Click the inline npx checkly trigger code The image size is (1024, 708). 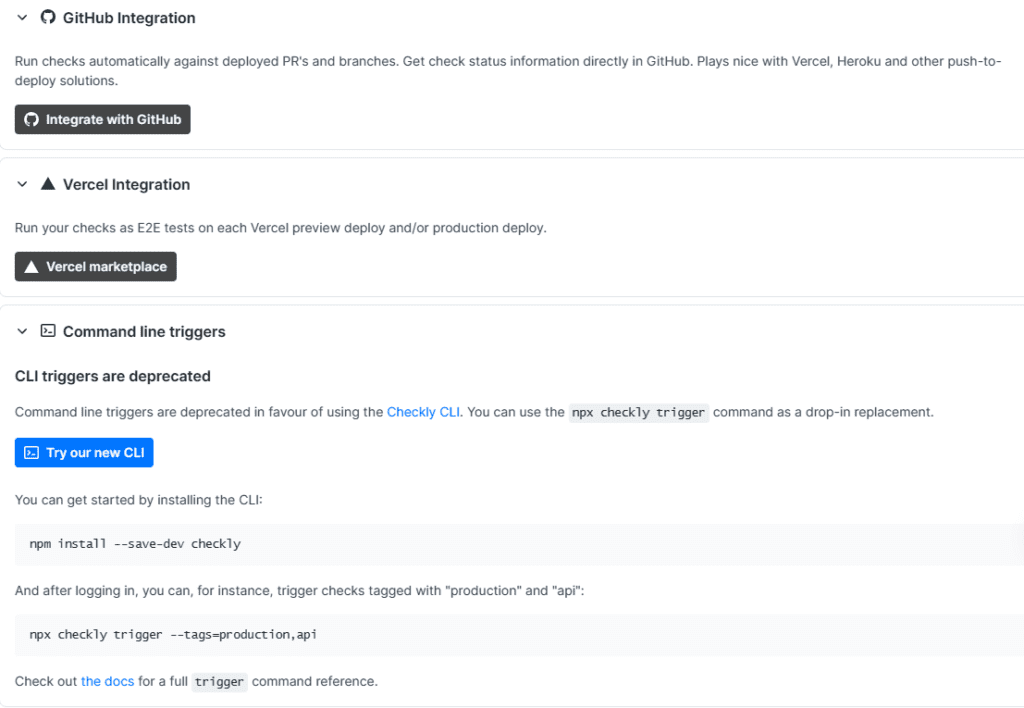(x=638, y=413)
